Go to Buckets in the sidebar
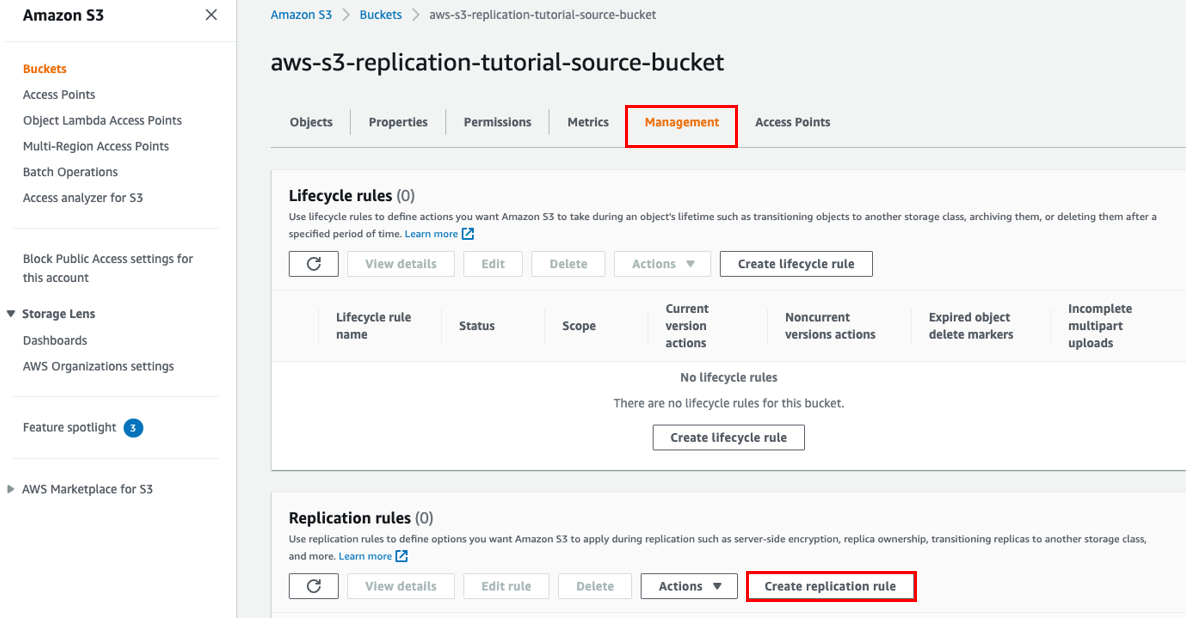Viewport: 1186px width, 618px height. coord(45,69)
